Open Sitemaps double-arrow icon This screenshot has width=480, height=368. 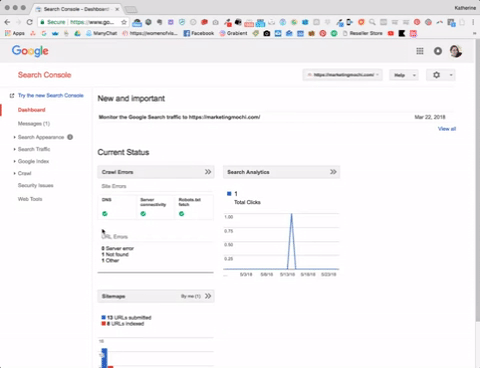[208, 296]
